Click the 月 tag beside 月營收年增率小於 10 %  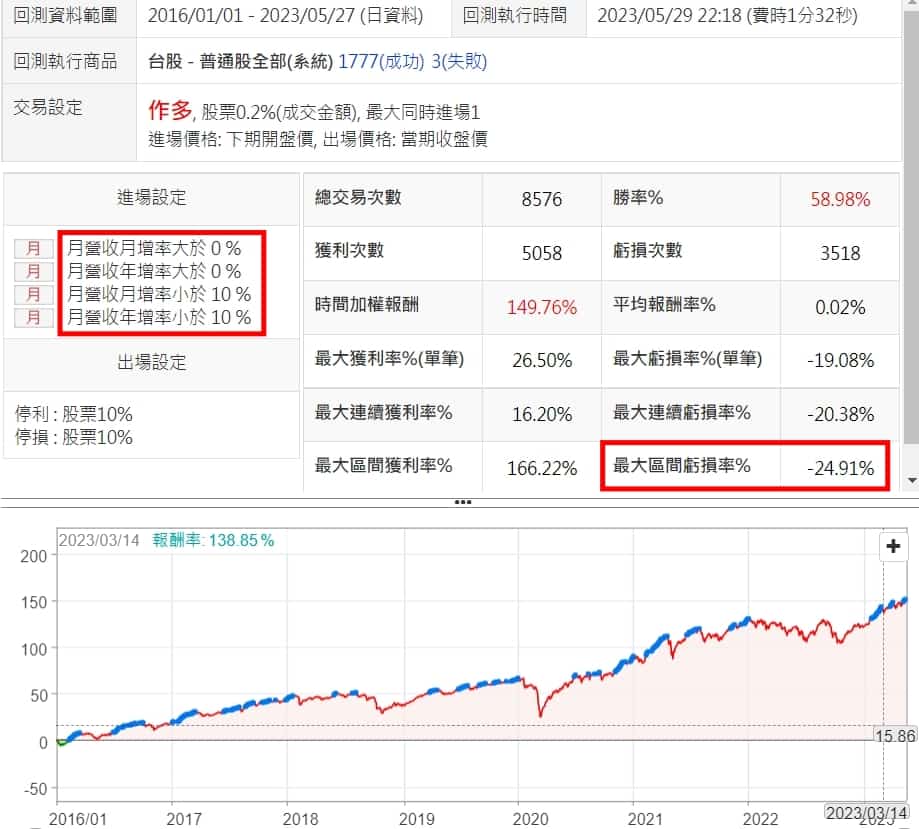pos(33,318)
